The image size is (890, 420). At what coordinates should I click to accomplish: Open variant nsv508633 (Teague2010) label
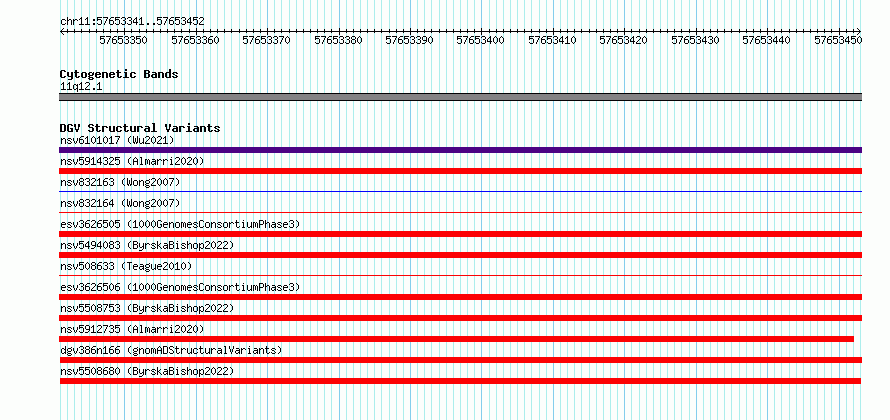(126, 266)
